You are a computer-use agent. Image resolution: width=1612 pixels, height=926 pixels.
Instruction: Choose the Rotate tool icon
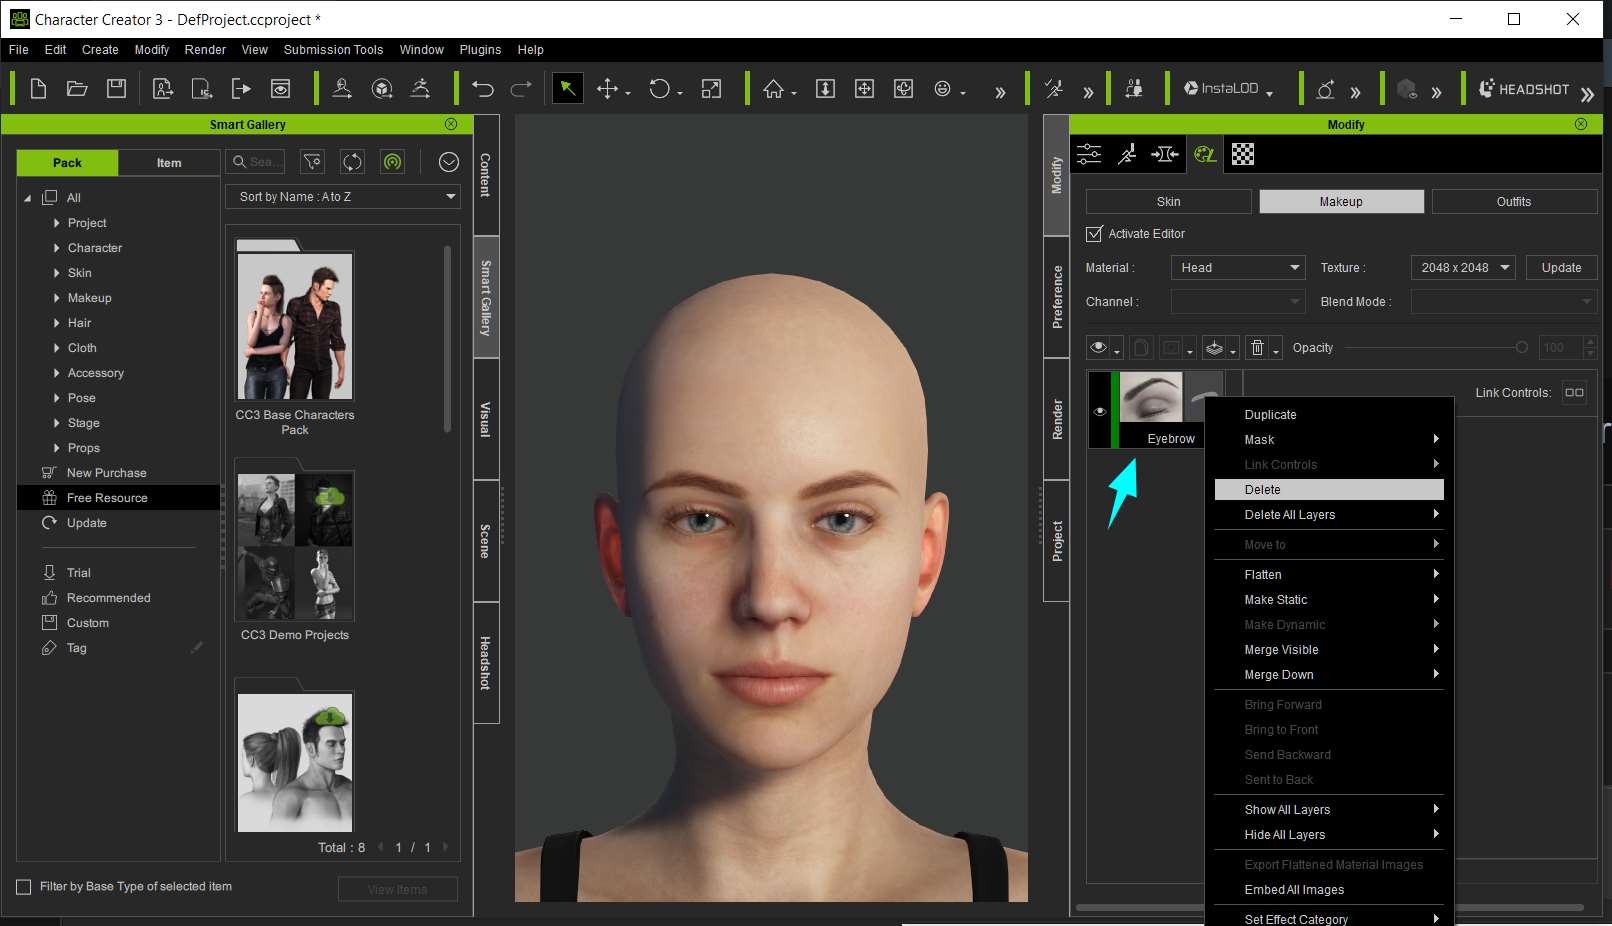659,89
